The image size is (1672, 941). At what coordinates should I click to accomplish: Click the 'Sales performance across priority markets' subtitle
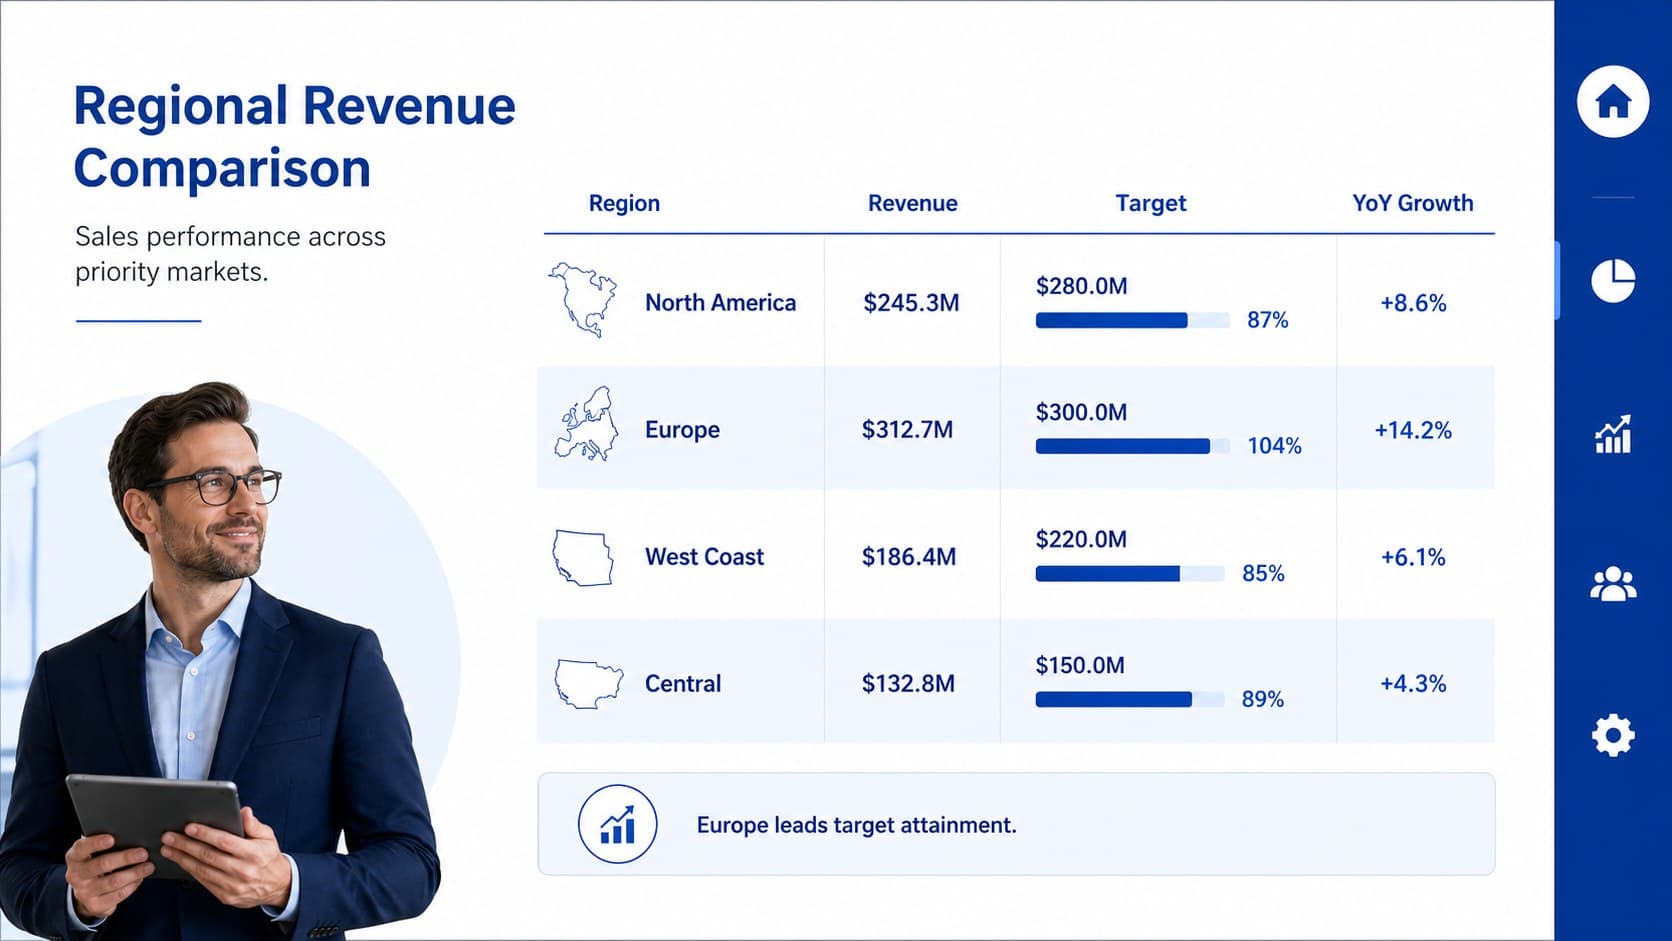coord(230,254)
